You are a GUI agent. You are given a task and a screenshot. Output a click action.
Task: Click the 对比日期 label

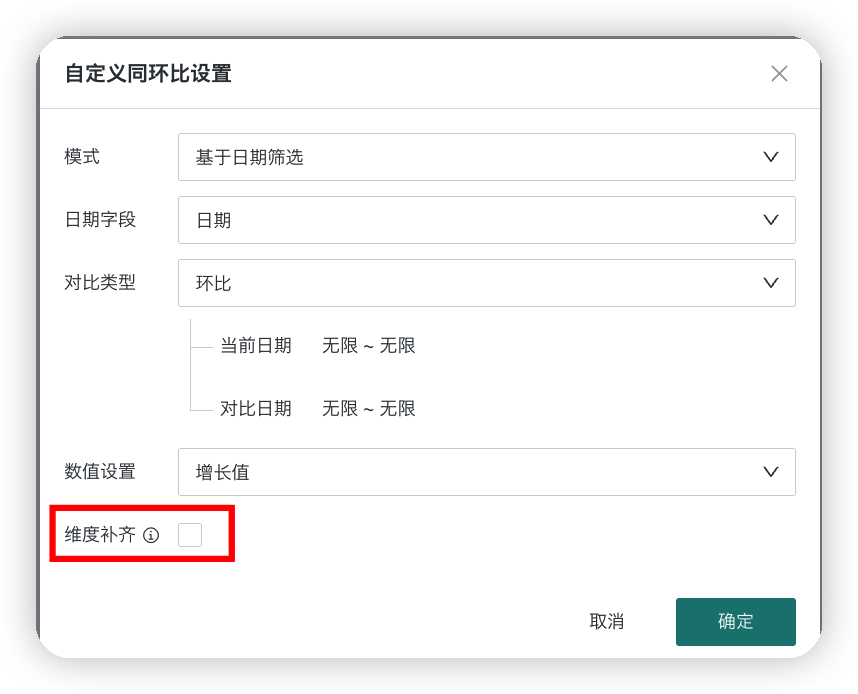click(x=256, y=409)
